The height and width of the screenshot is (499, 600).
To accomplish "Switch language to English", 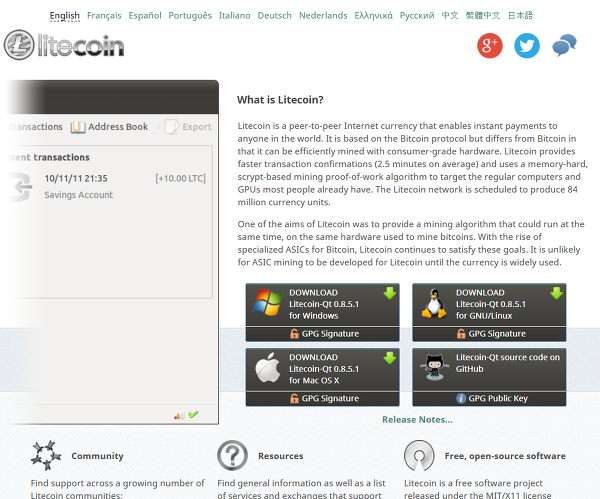I will [65, 16].
